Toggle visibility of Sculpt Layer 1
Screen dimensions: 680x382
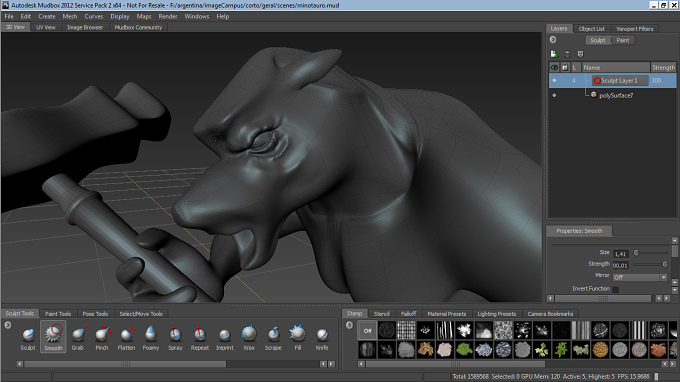coord(554,81)
